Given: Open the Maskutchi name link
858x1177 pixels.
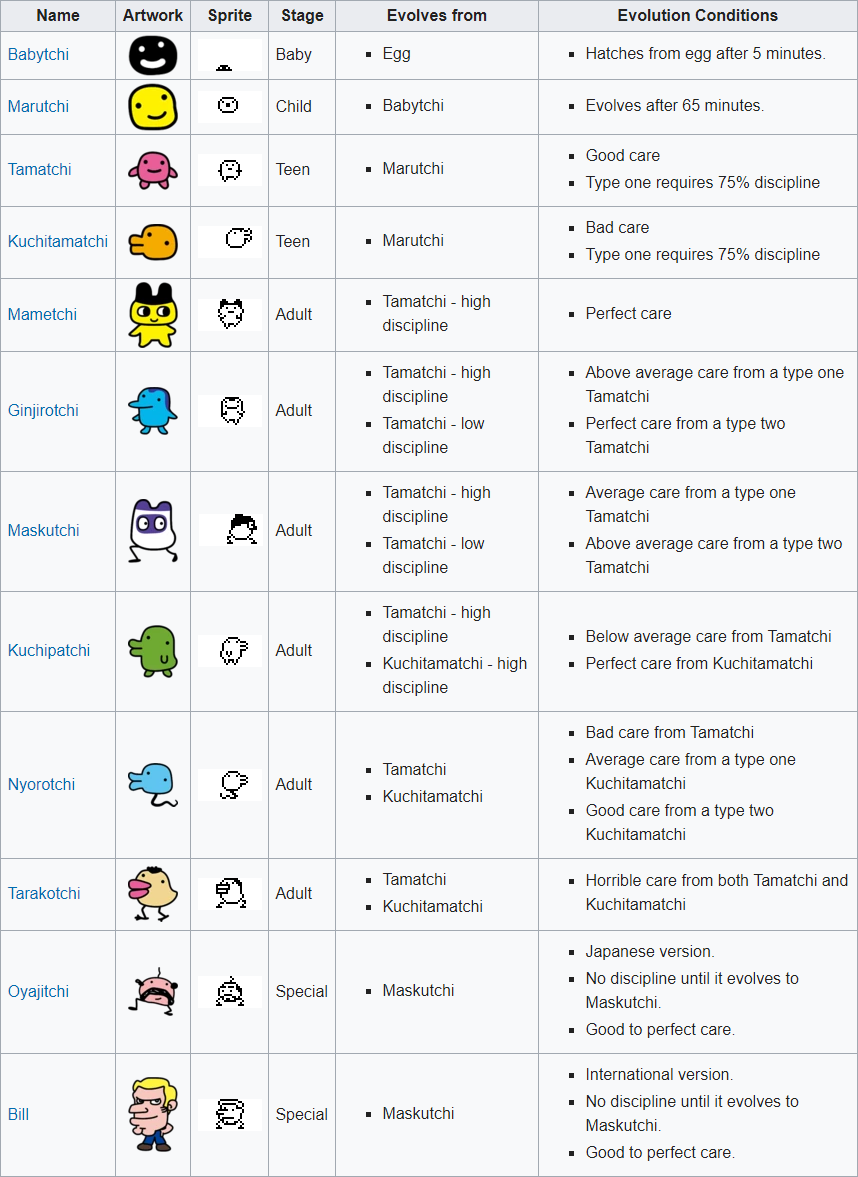Looking at the screenshot, I should 43,530.
